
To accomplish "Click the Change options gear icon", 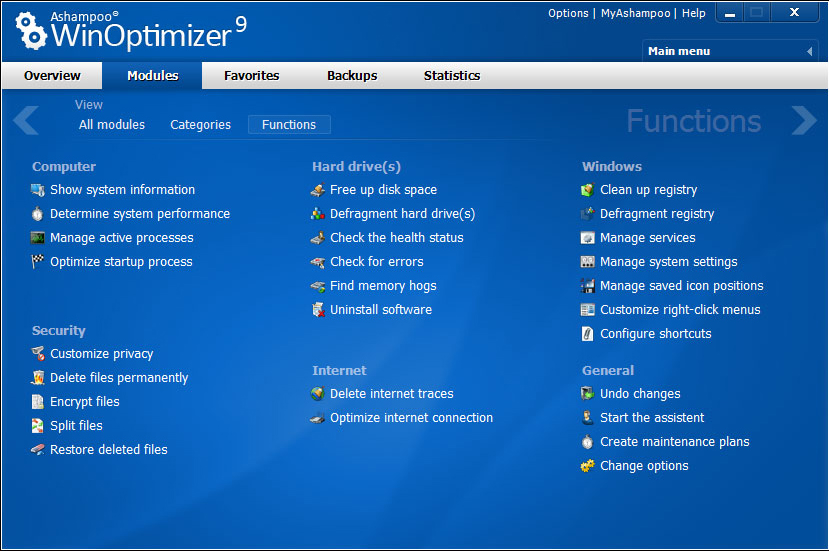I will [588, 466].
